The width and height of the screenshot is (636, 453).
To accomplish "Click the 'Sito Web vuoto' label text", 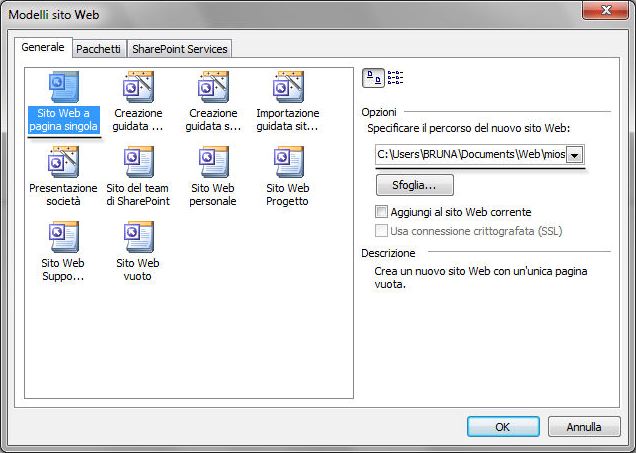I will click(138, 270).
